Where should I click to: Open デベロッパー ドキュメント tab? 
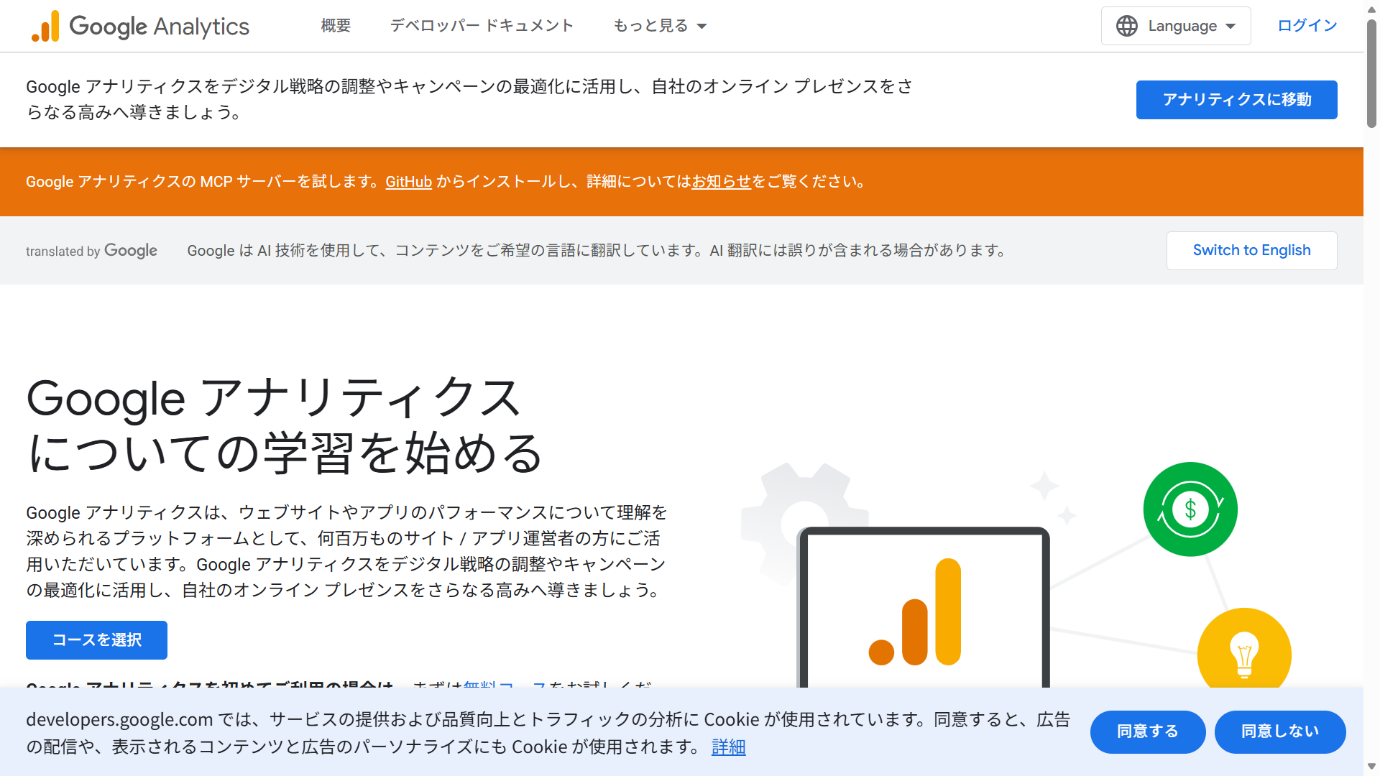pos(482,26)
